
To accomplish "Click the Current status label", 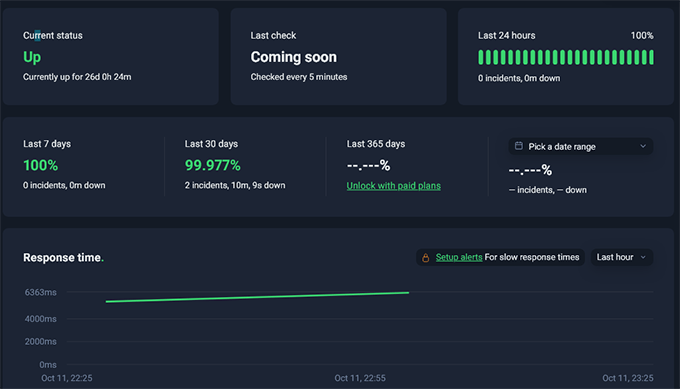I will [x=52, y=35].
